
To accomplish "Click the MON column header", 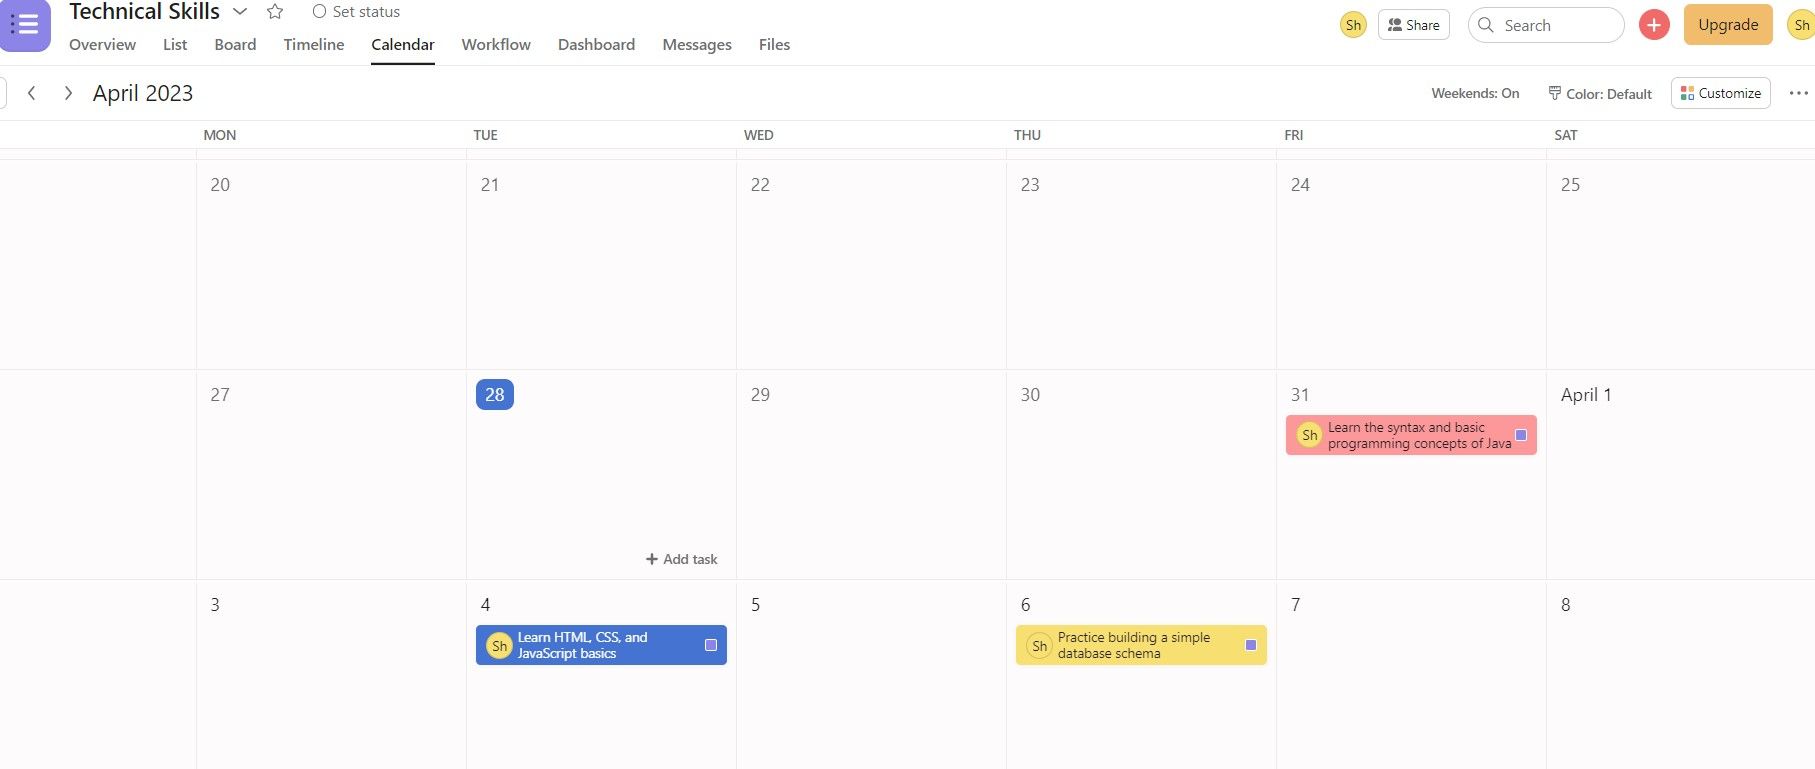I will (x=220, y=135).
